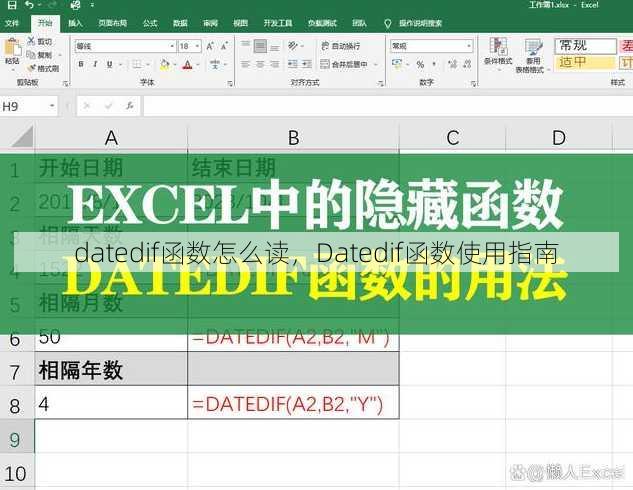Apply the yellow 适中 cell style
Viewport: 633px width, 490px height.
(585, 62)
